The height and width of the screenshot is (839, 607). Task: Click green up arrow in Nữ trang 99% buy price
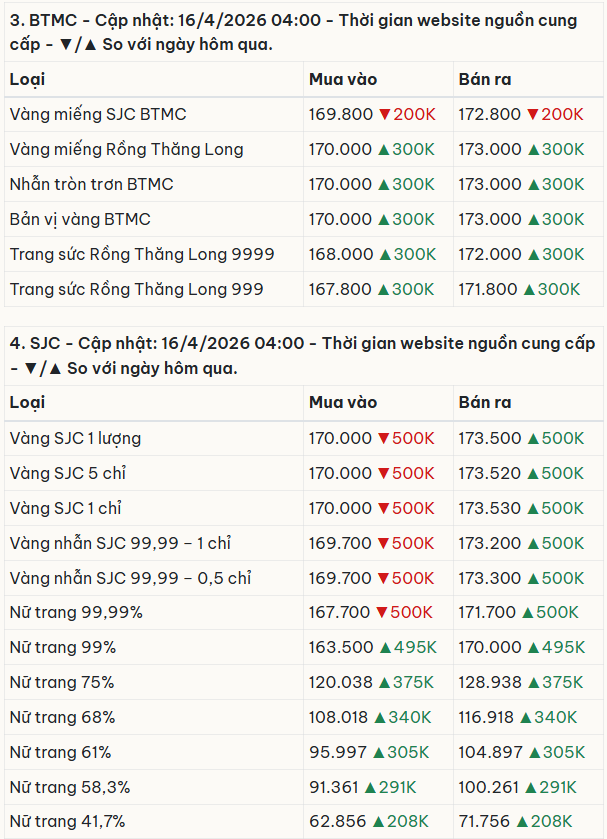point(385,647)
